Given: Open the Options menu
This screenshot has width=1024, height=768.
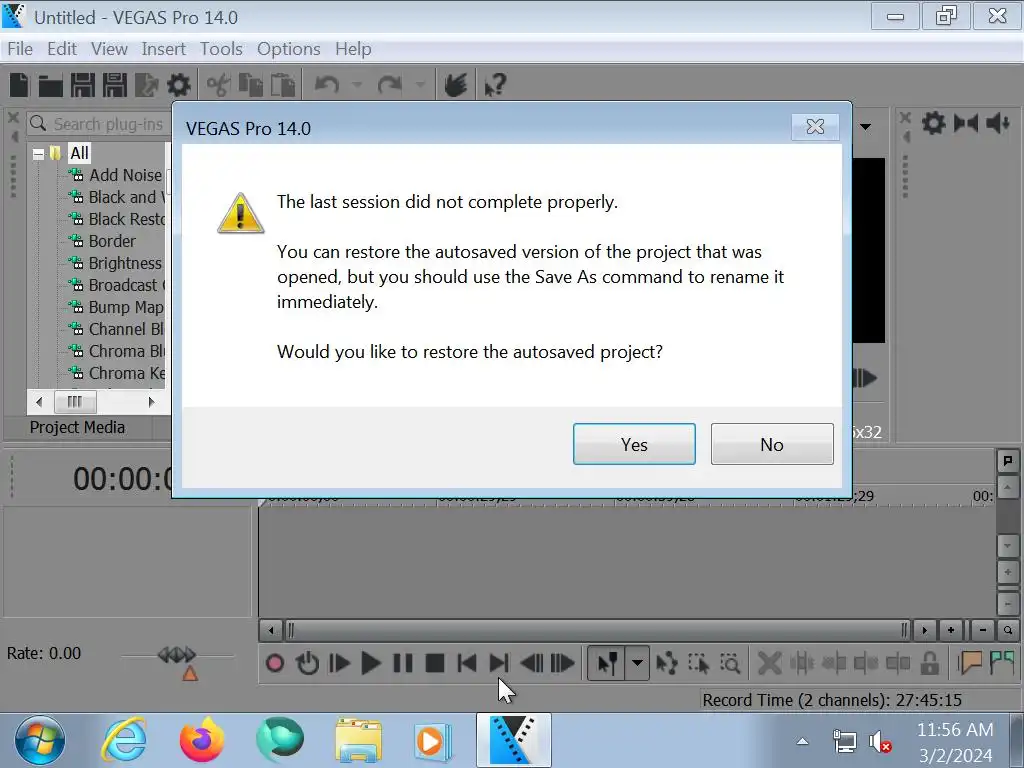Looking at the screenshot, I should (x=289, y=49).
